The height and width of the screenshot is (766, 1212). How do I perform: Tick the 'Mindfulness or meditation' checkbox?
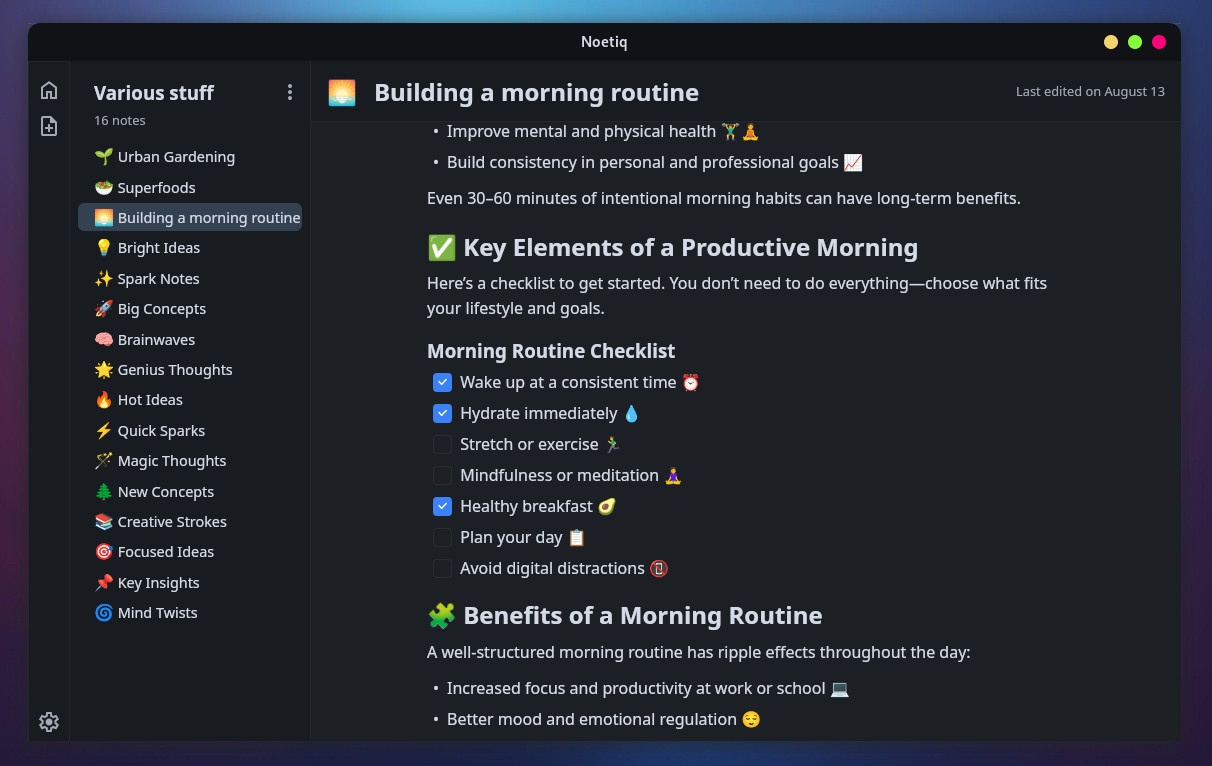tap(442, 475)
